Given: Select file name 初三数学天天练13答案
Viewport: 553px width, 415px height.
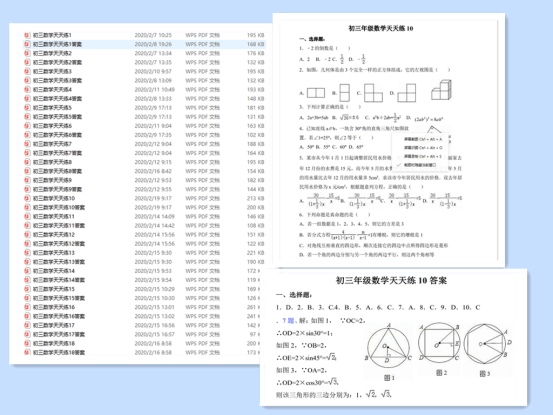Looking at the screenshot, I should click(59, 262).
